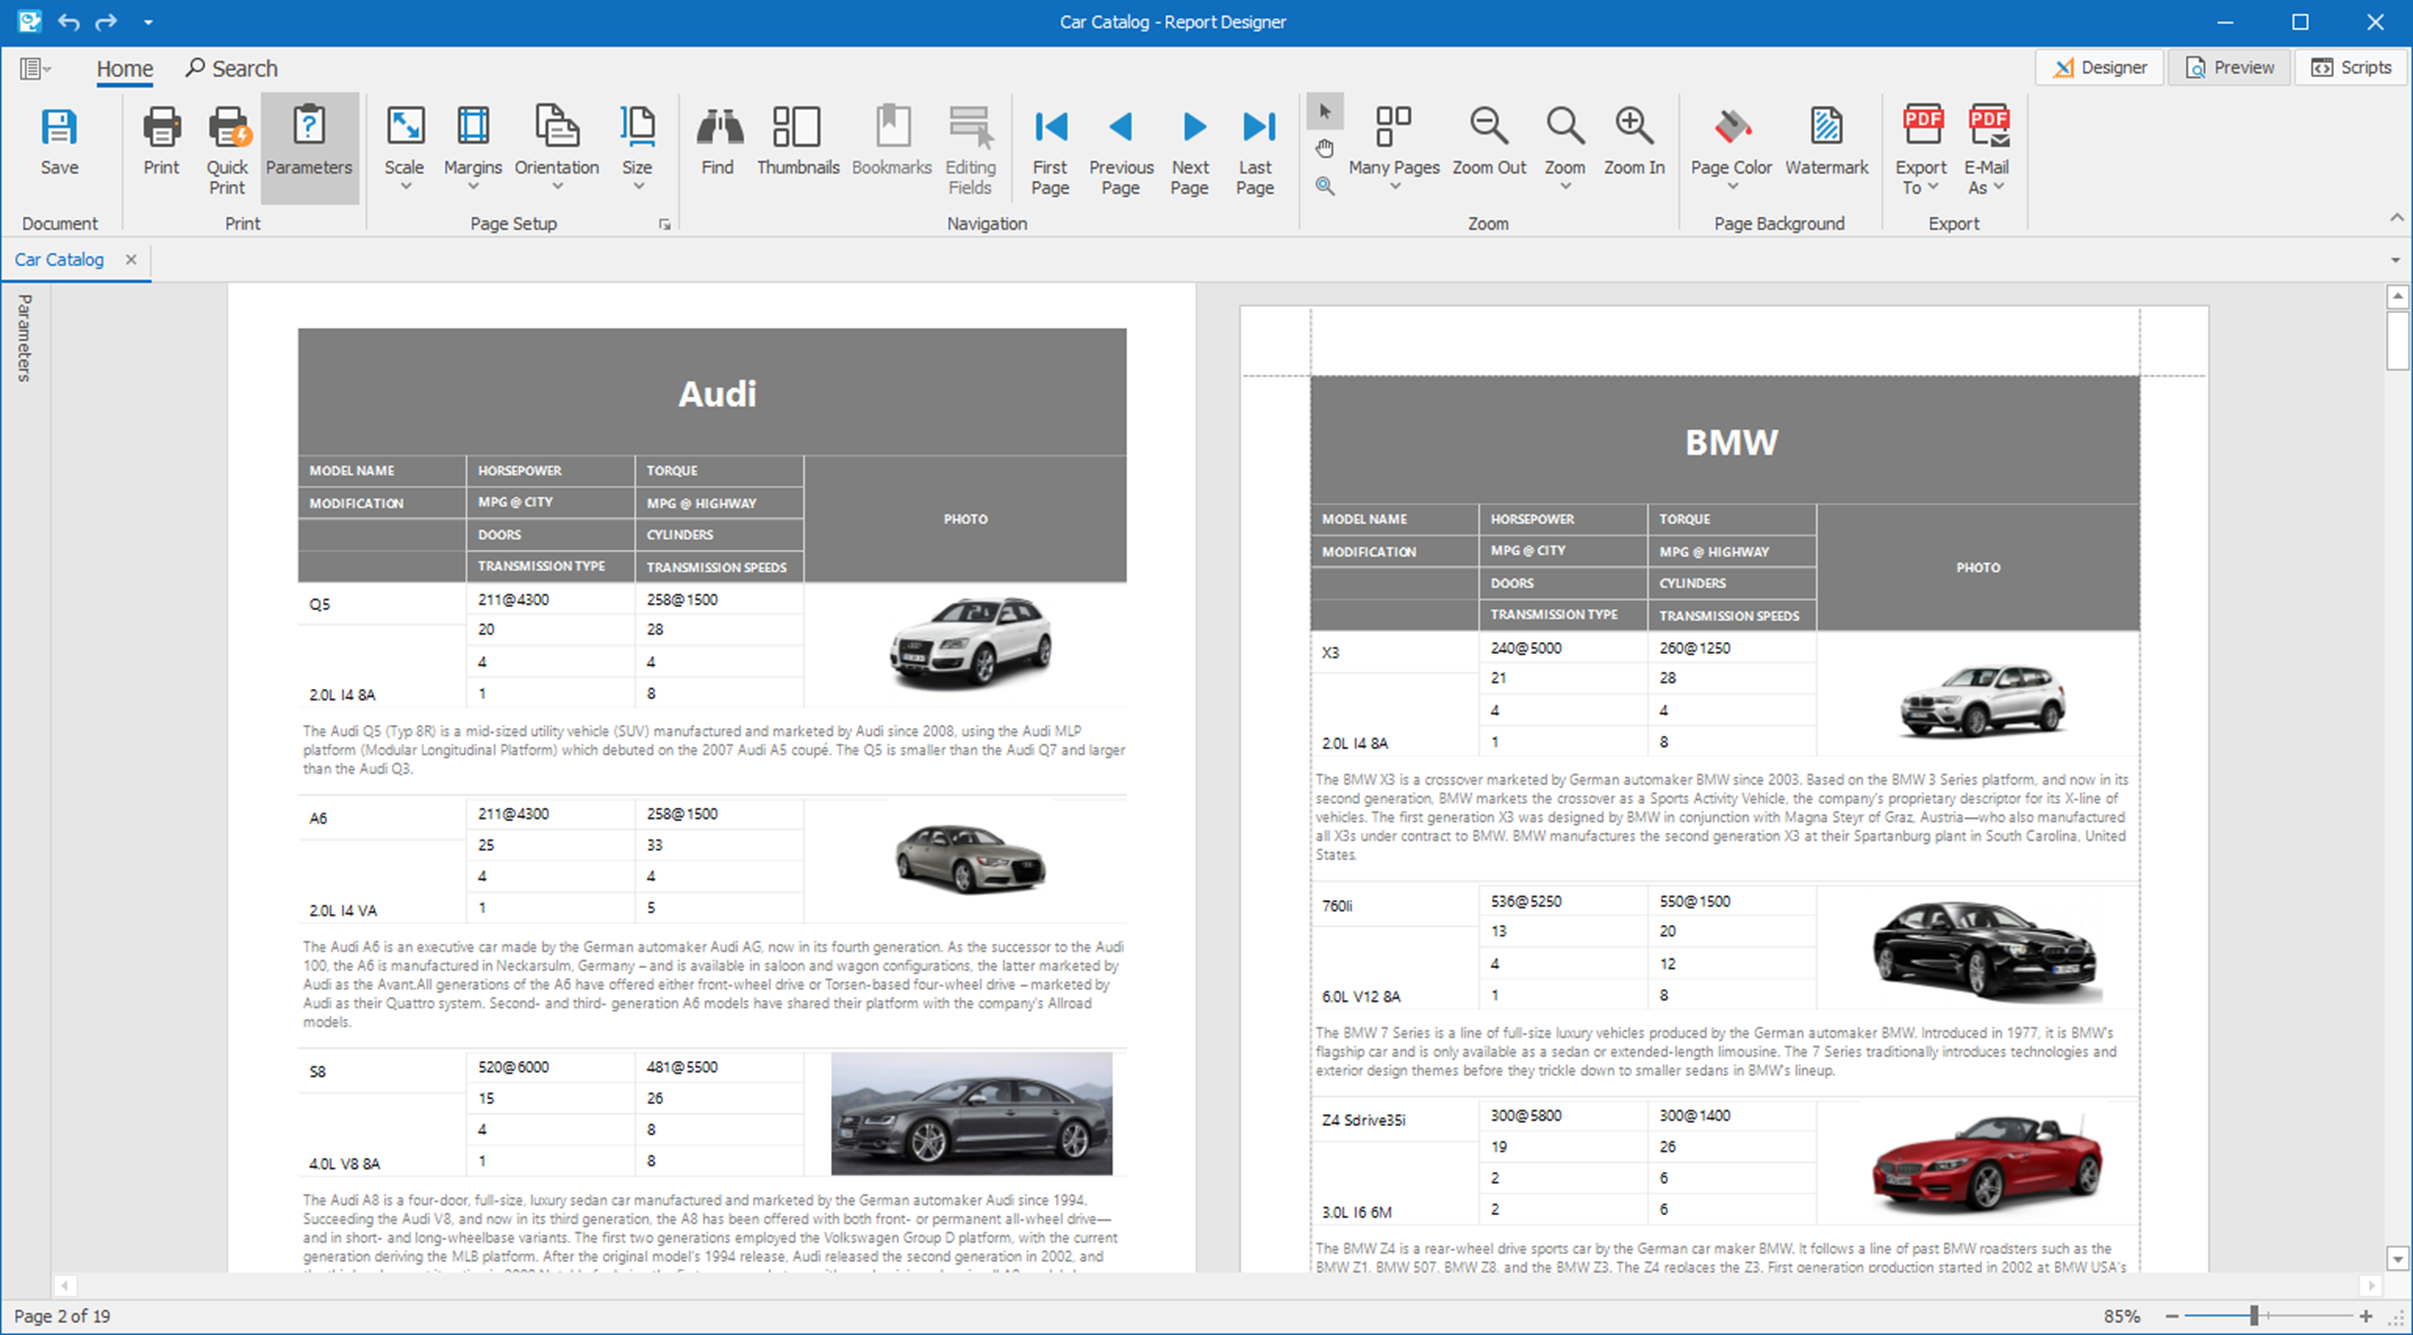Open the Orientation dropdown
The height and width of the screenshot is (1335, 2413).
pyautogui.click(x=556, y=148)
